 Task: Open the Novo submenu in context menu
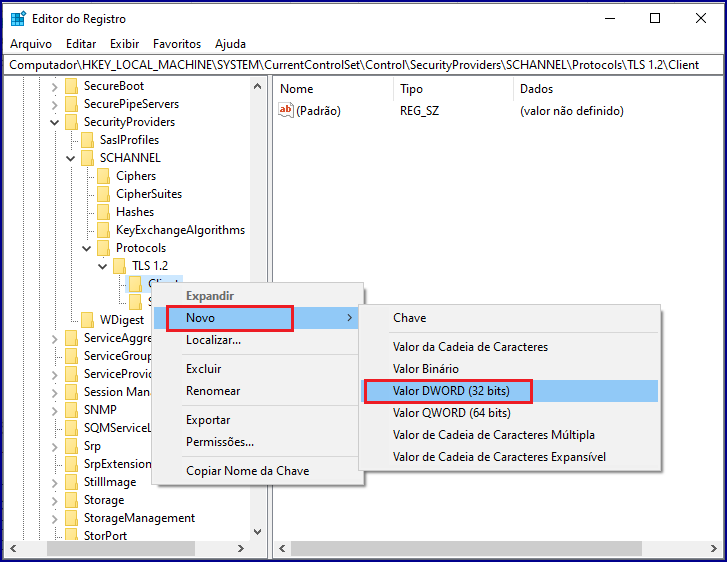tap(256, 318)
